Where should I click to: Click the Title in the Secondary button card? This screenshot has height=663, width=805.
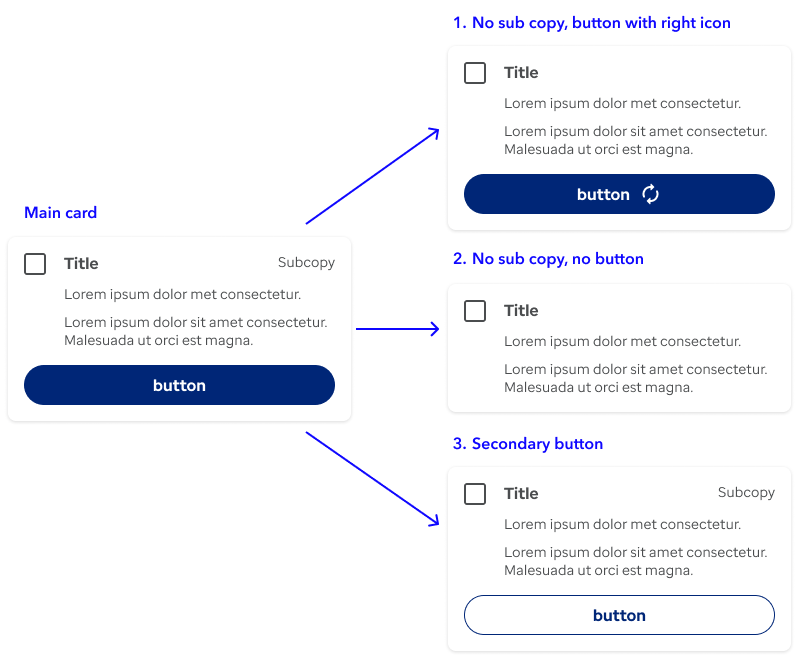tap(521, 494)
